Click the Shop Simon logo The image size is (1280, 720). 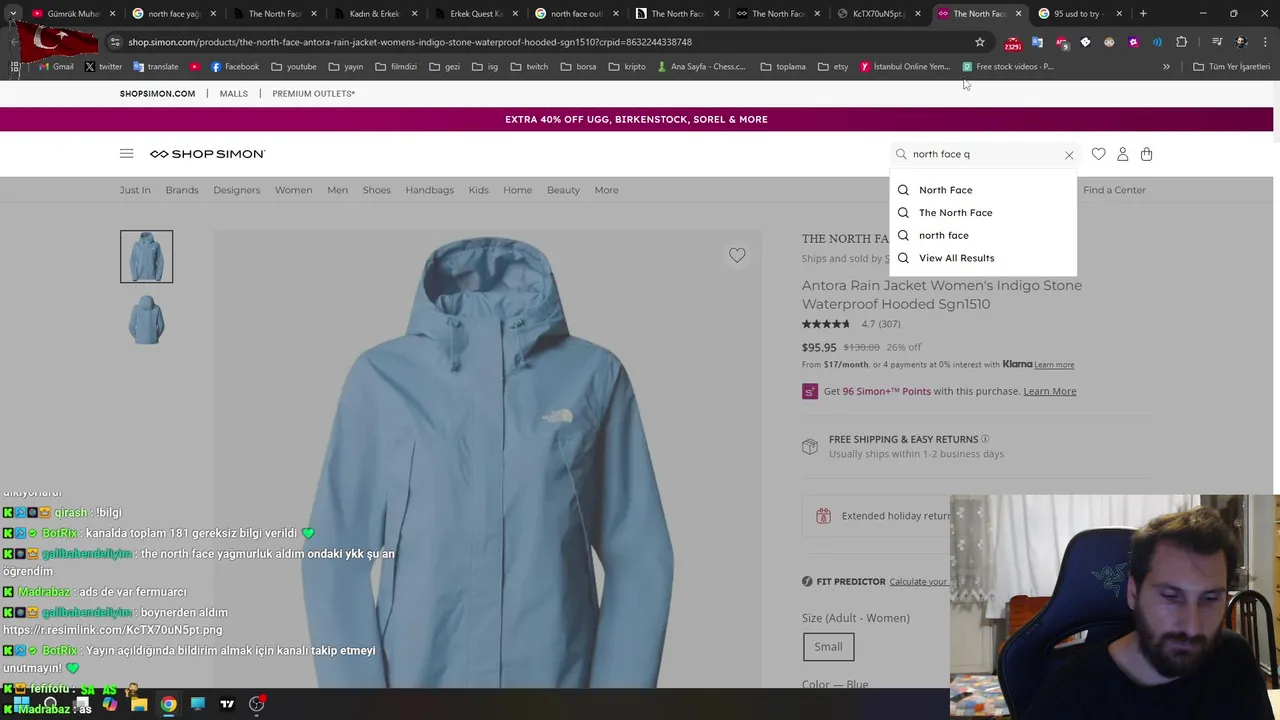click(207, 154)
